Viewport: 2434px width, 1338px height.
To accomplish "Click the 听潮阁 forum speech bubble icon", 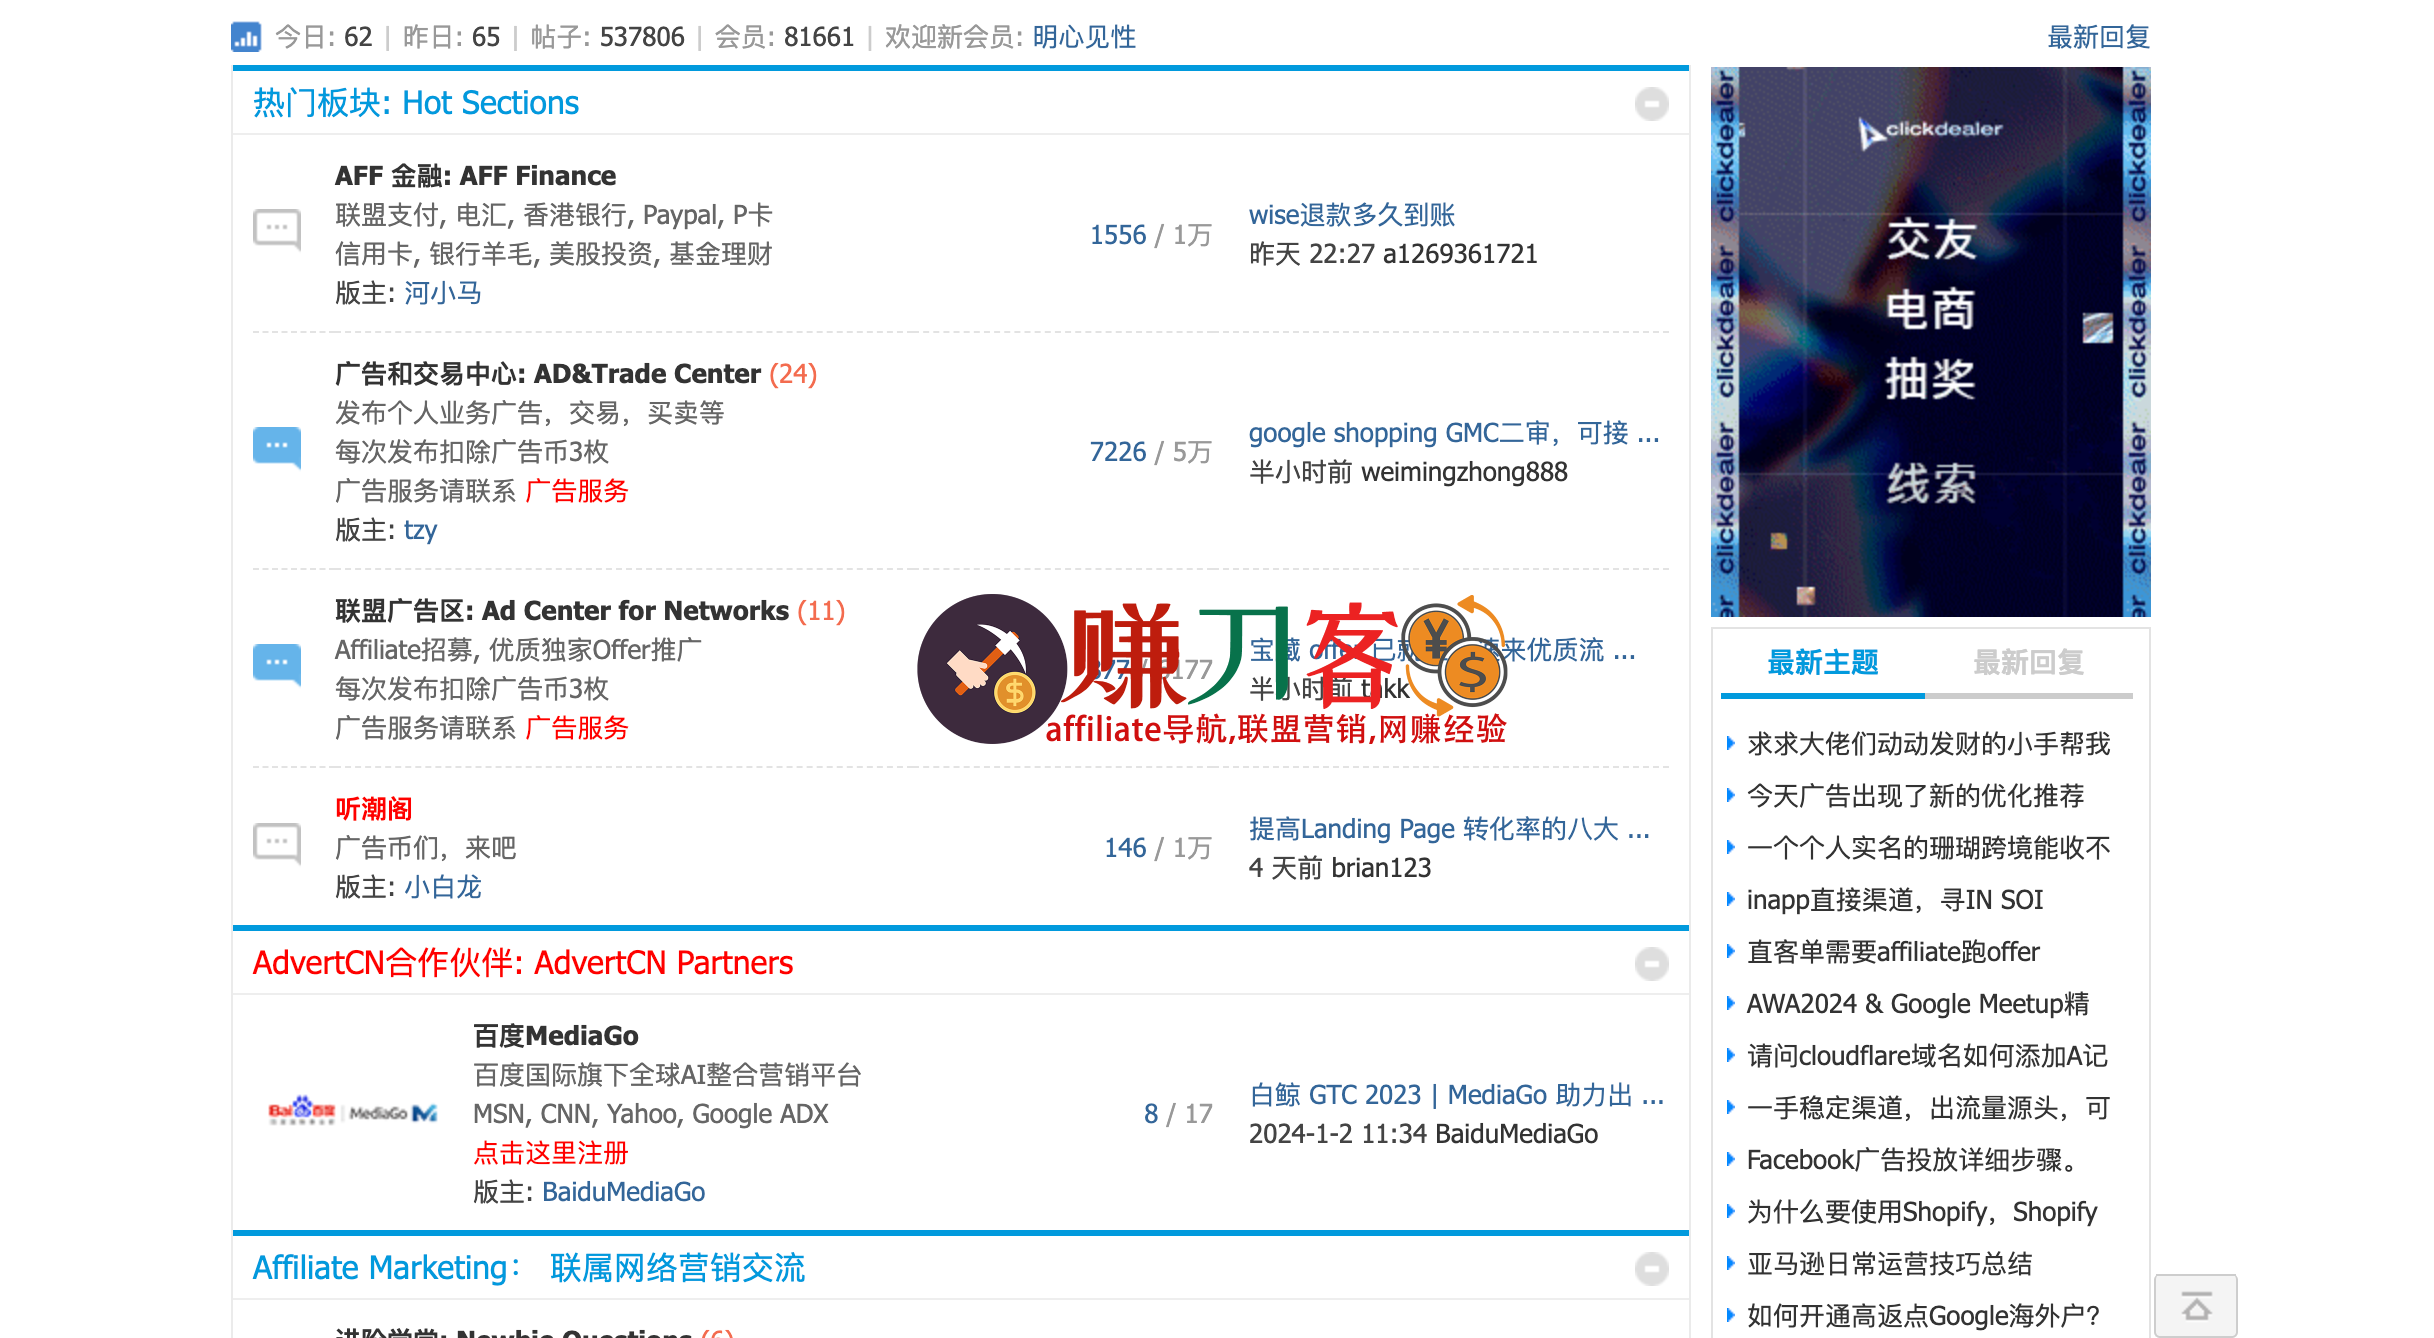I will tap(277, 844).
